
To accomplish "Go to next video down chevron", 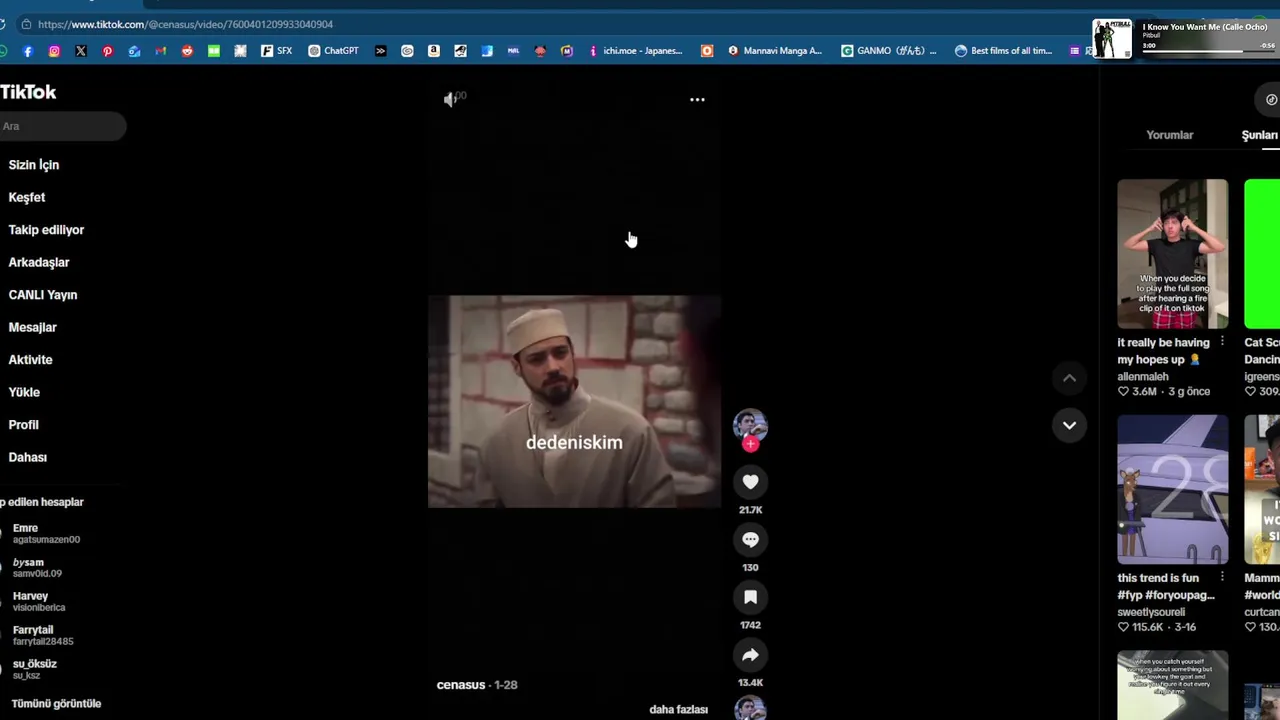I will pyautogui.click(x=1069, y=425).
